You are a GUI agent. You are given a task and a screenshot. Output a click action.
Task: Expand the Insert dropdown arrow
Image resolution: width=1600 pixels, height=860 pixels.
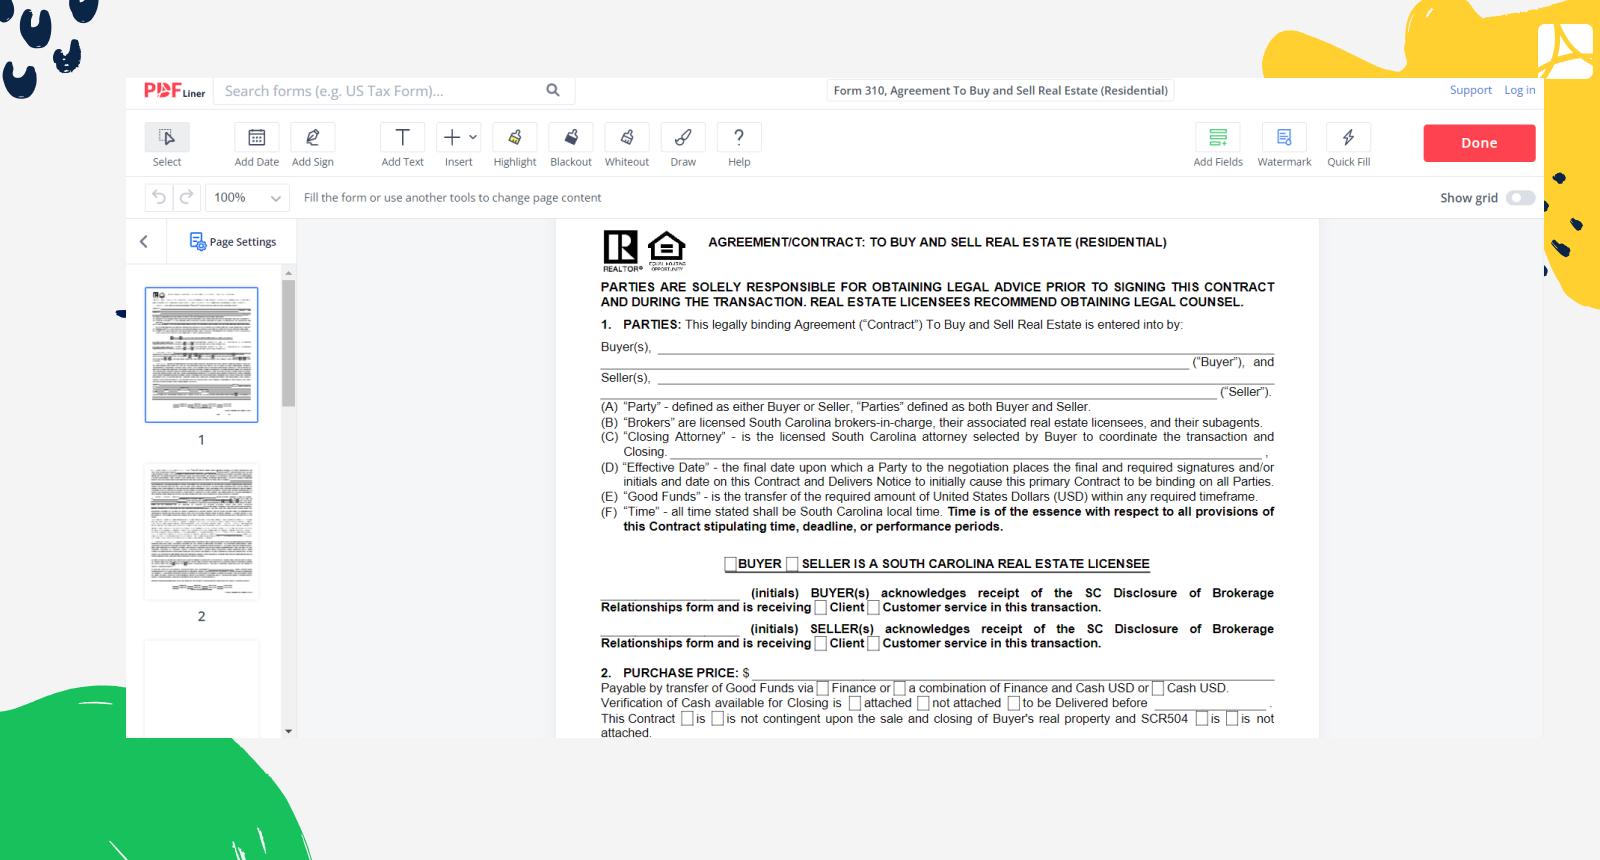pyautogui.click(x=473, y=137)
